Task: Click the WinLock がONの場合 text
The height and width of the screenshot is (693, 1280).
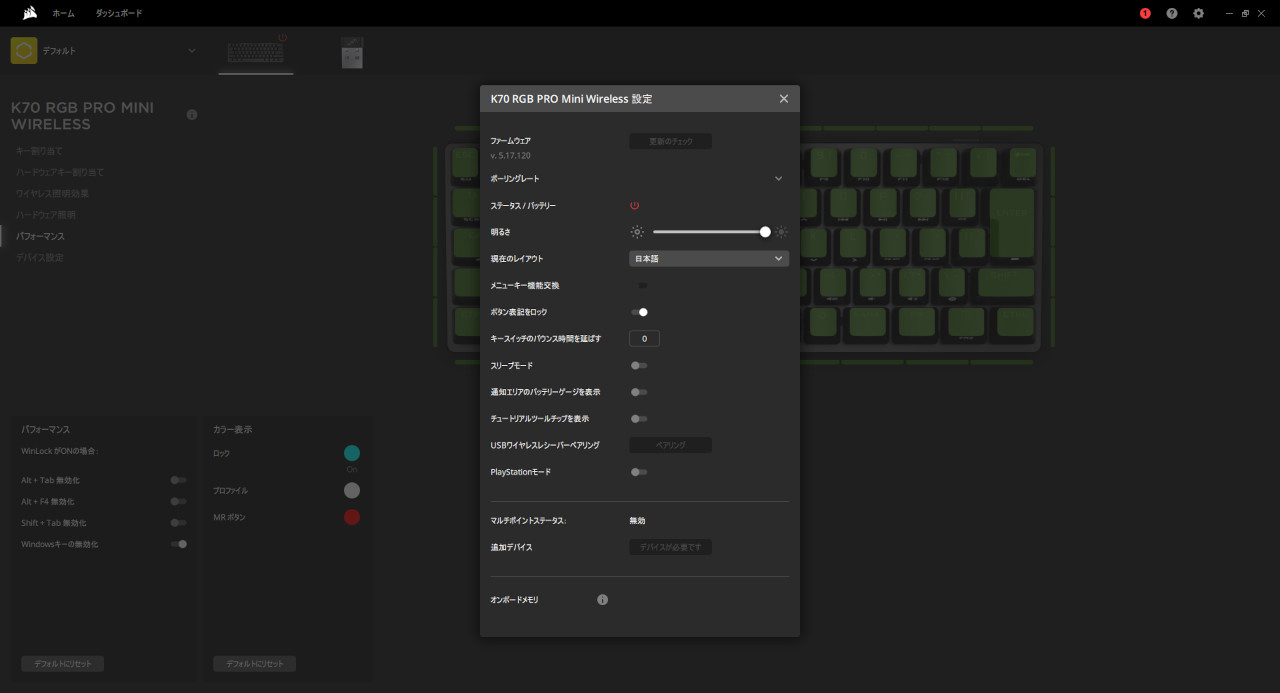Action: coord(60,451)
